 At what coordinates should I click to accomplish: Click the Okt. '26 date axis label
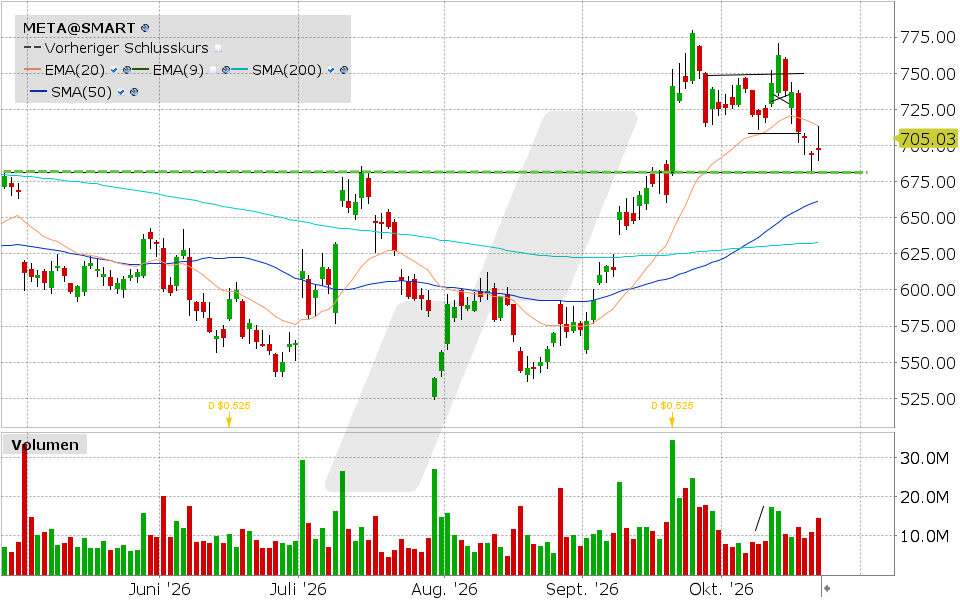pos(721,590)
